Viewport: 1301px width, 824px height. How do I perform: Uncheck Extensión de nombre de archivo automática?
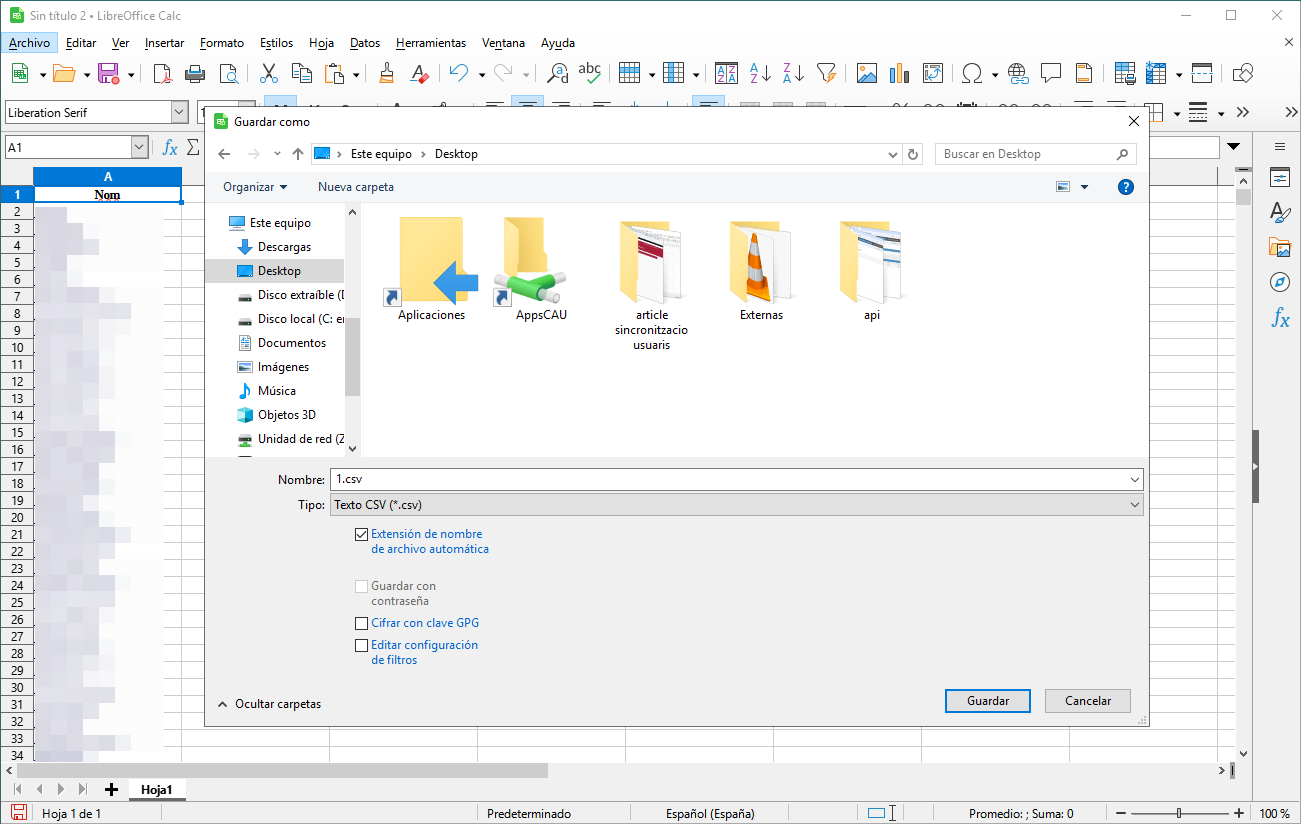tap(362, 535)
